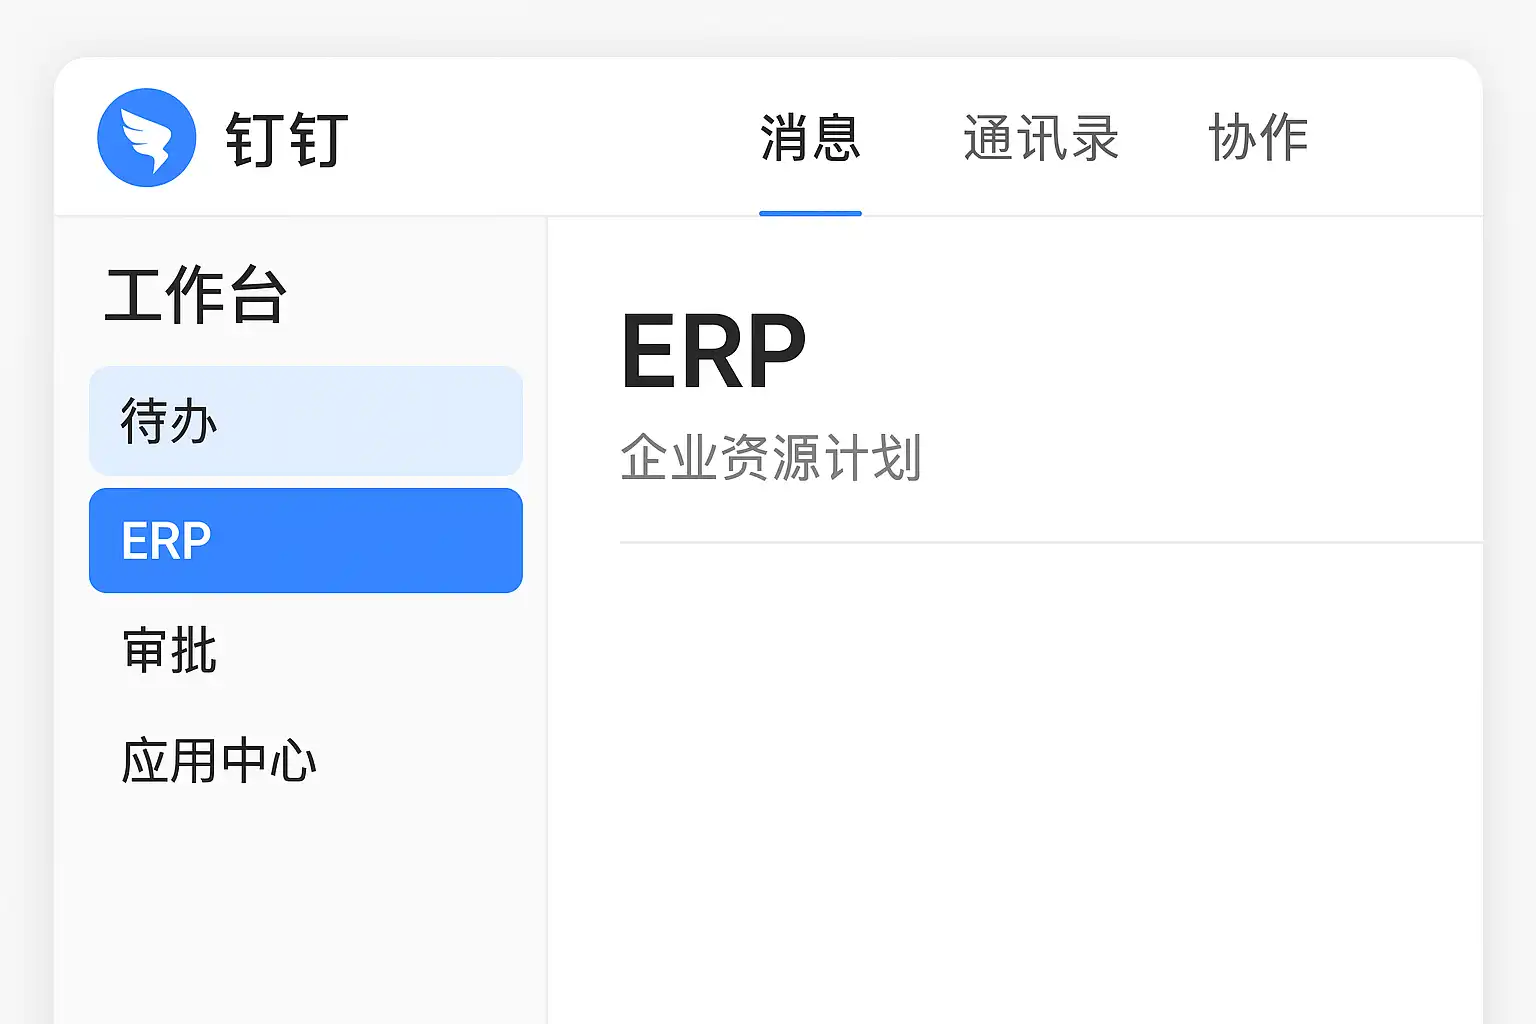This screenshot has width=1536, height=1024.
Task: Open the 通讯录 tab
Action: point(1040,138)
